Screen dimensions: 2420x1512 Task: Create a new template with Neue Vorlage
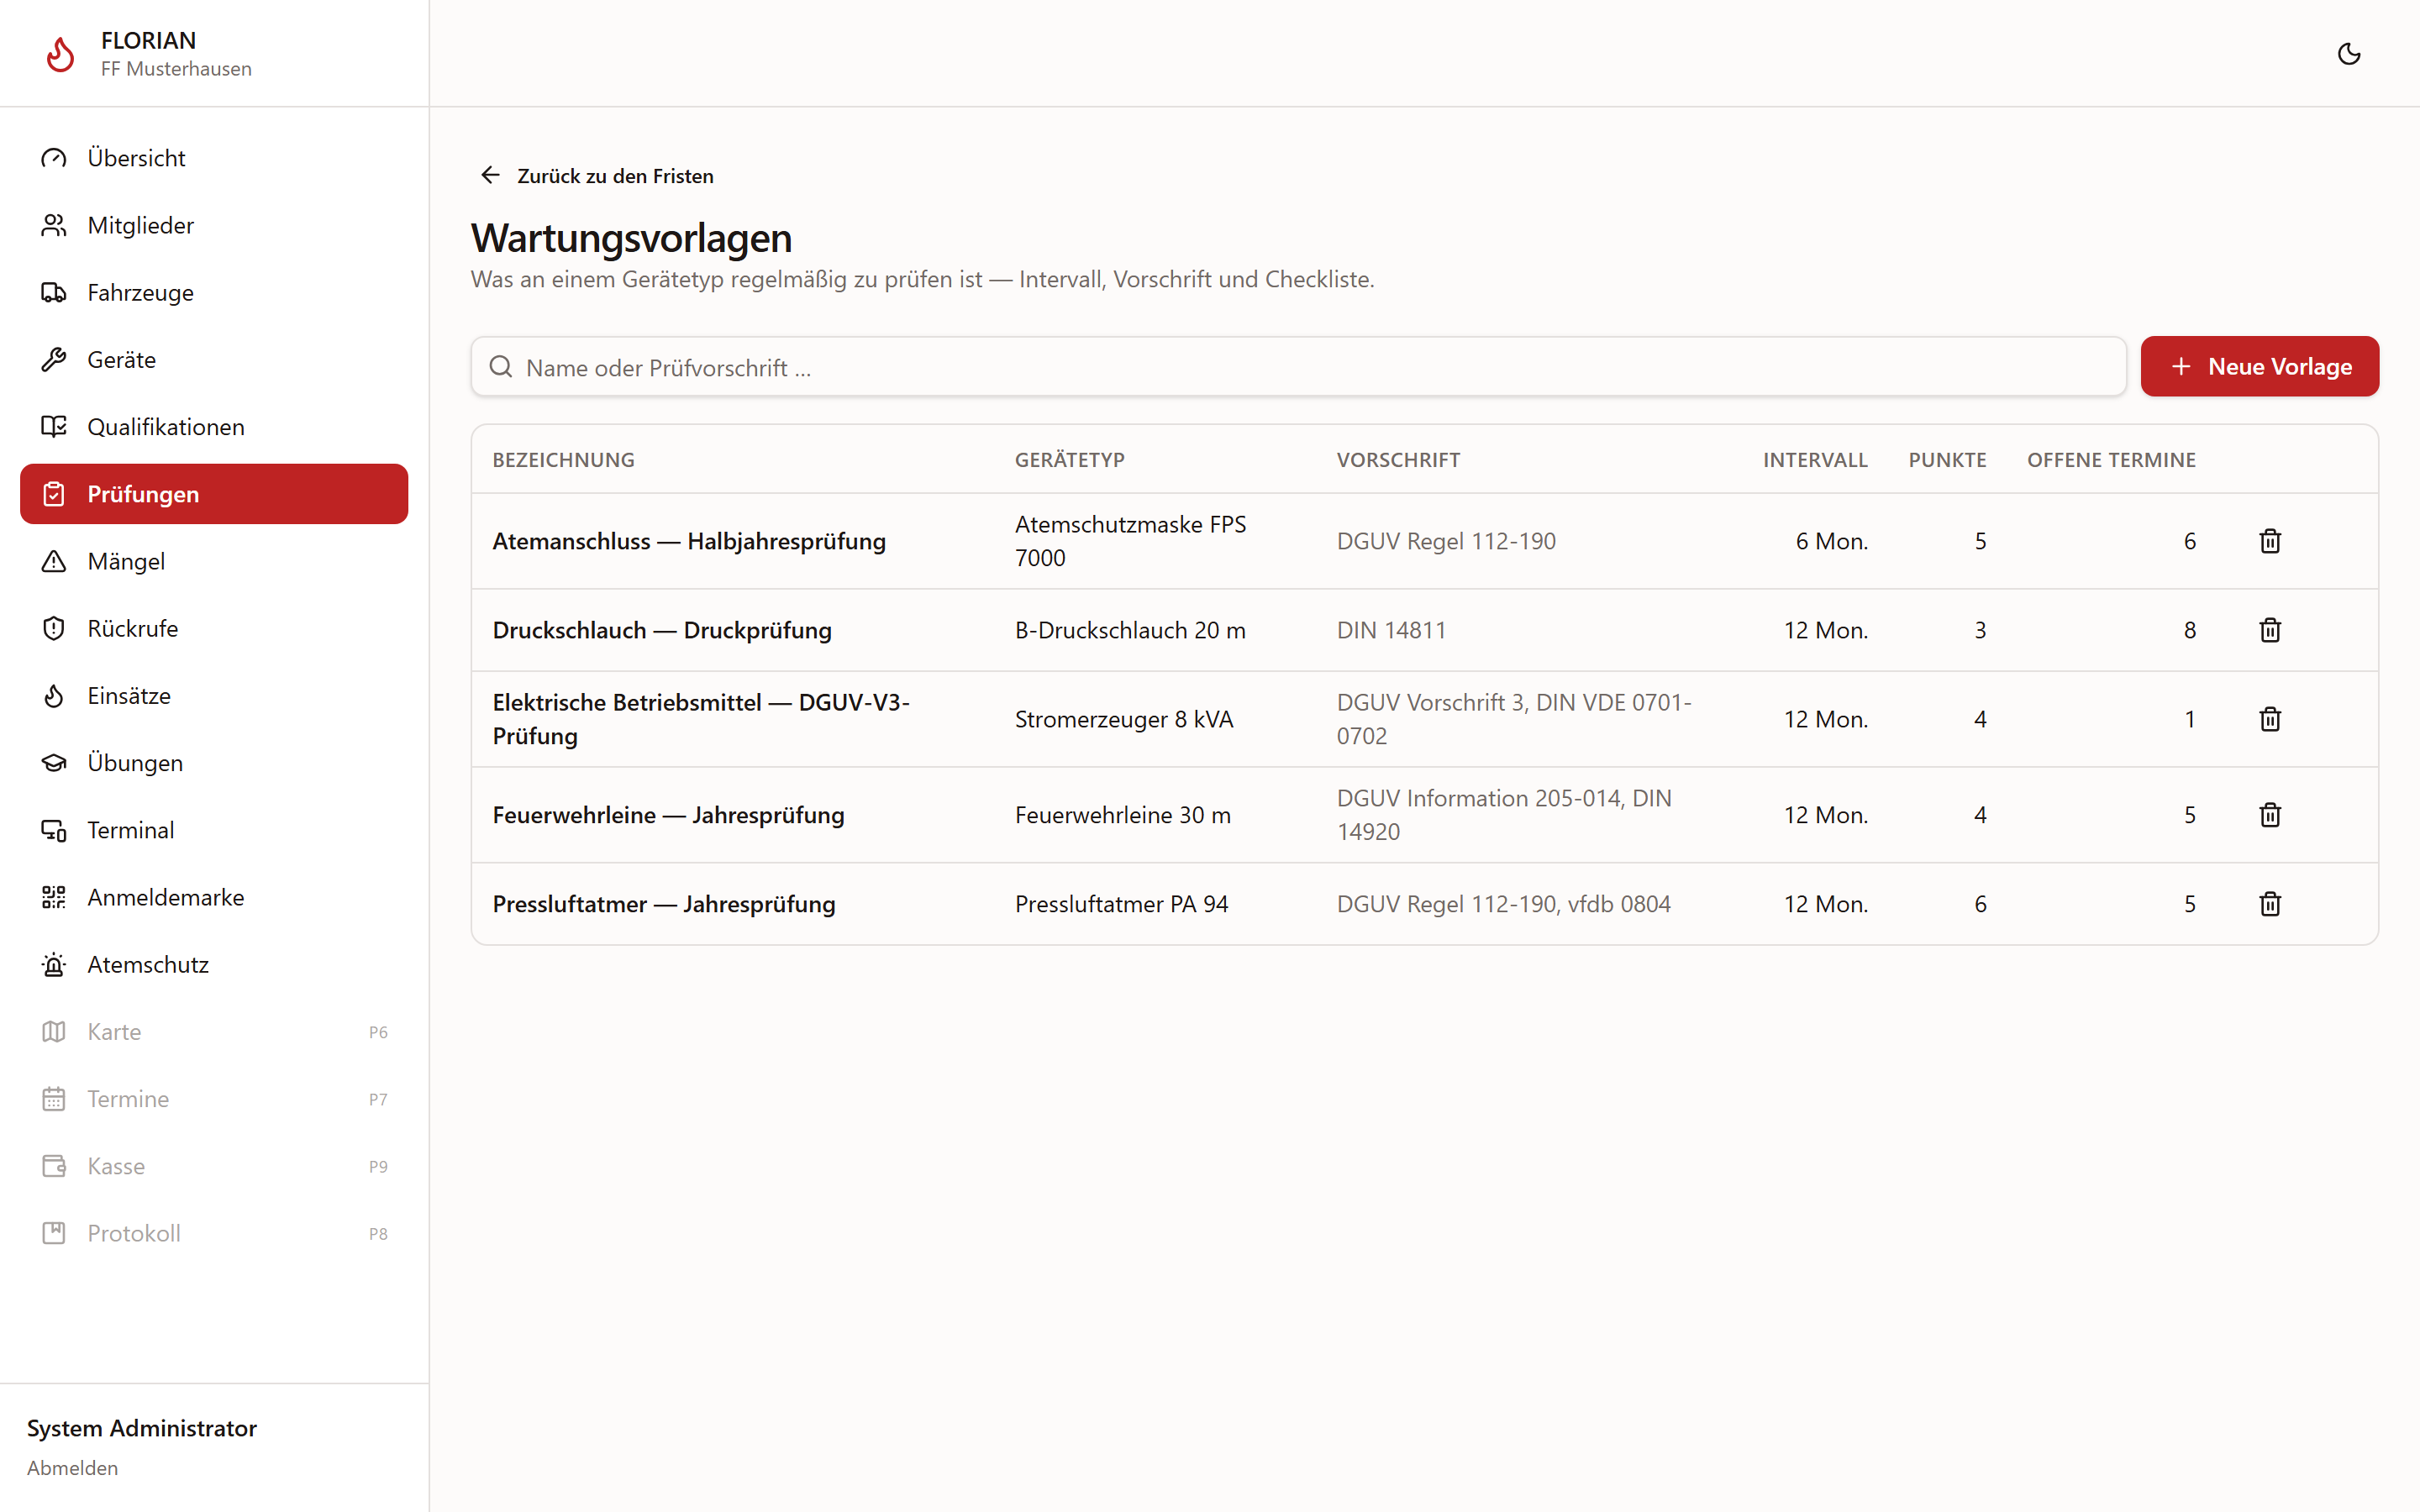coord(2259,366)
